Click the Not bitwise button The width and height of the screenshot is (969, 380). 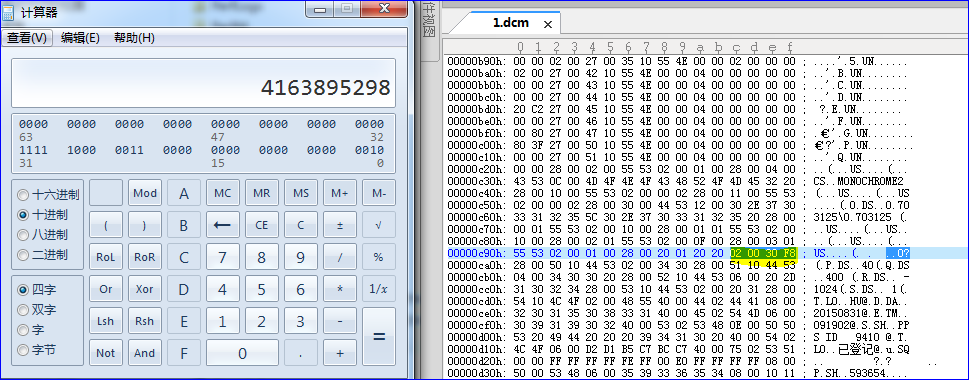106,353
